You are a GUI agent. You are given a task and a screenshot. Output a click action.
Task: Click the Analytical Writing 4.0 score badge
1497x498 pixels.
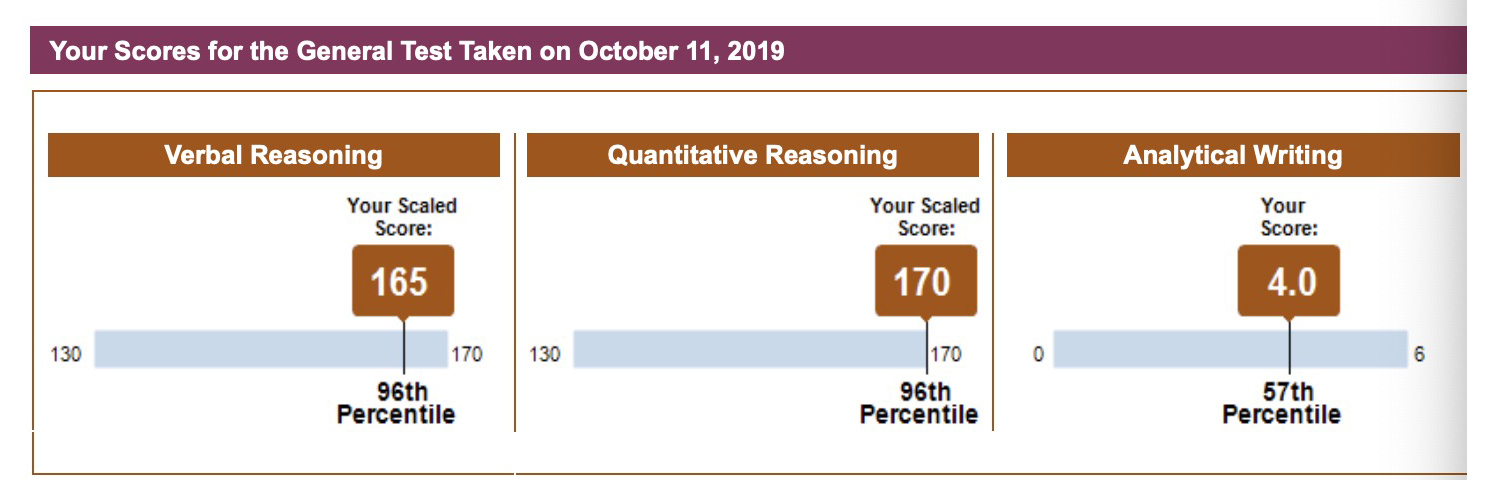tap(1289, 281)
